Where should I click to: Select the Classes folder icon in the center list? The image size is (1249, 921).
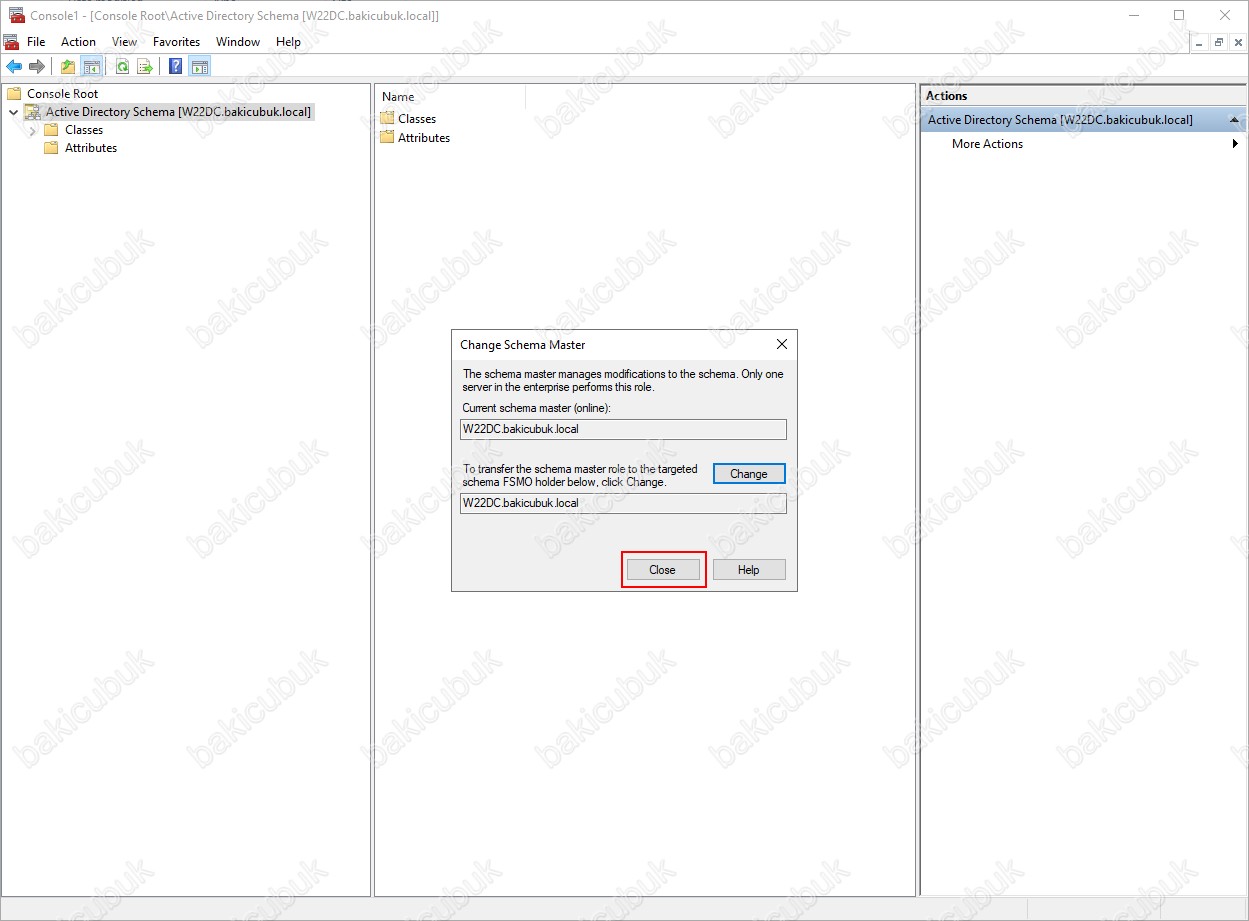387,118
